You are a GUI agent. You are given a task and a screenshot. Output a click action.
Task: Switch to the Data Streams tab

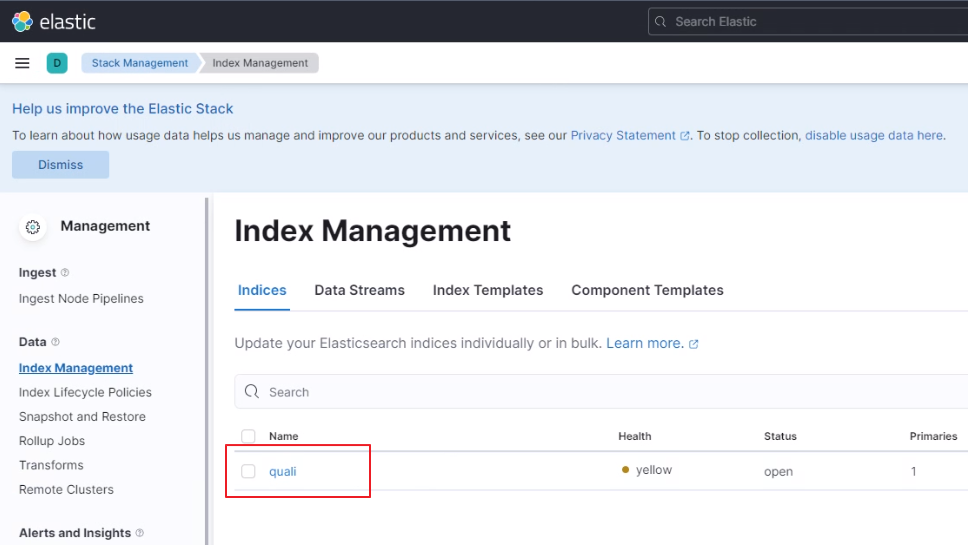359,290
